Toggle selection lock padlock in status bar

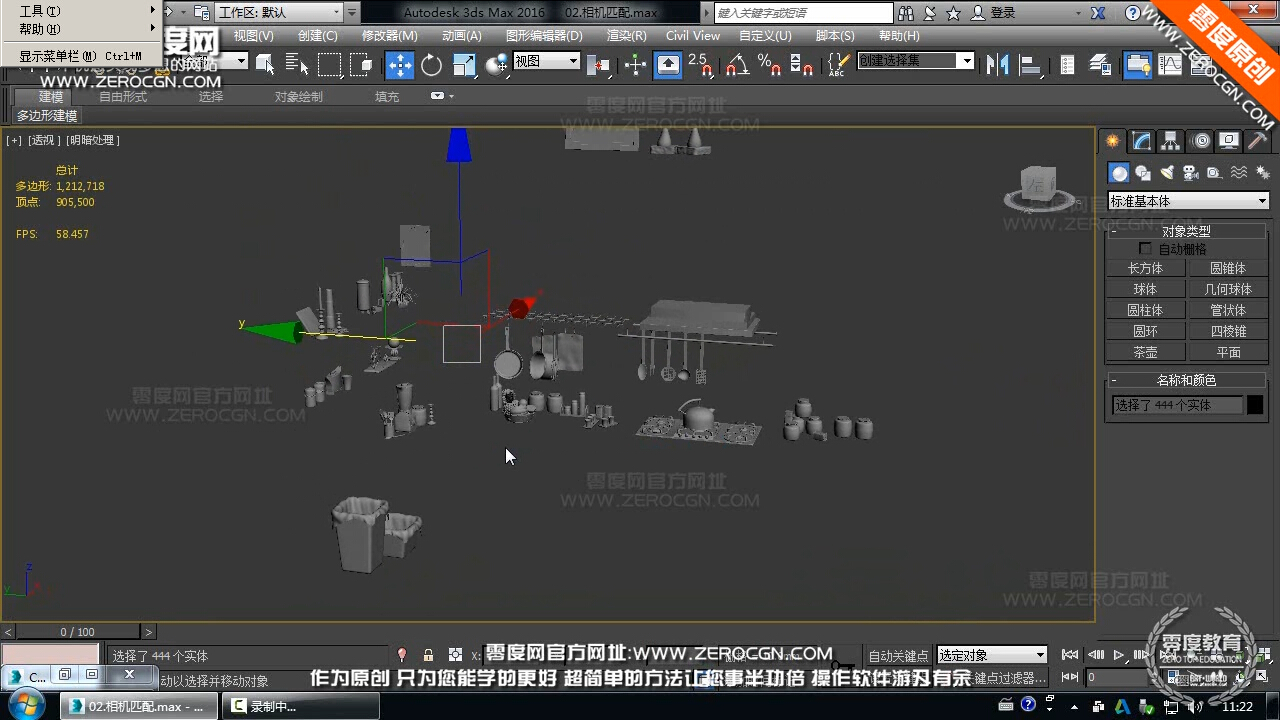click(x=428, y=655)
